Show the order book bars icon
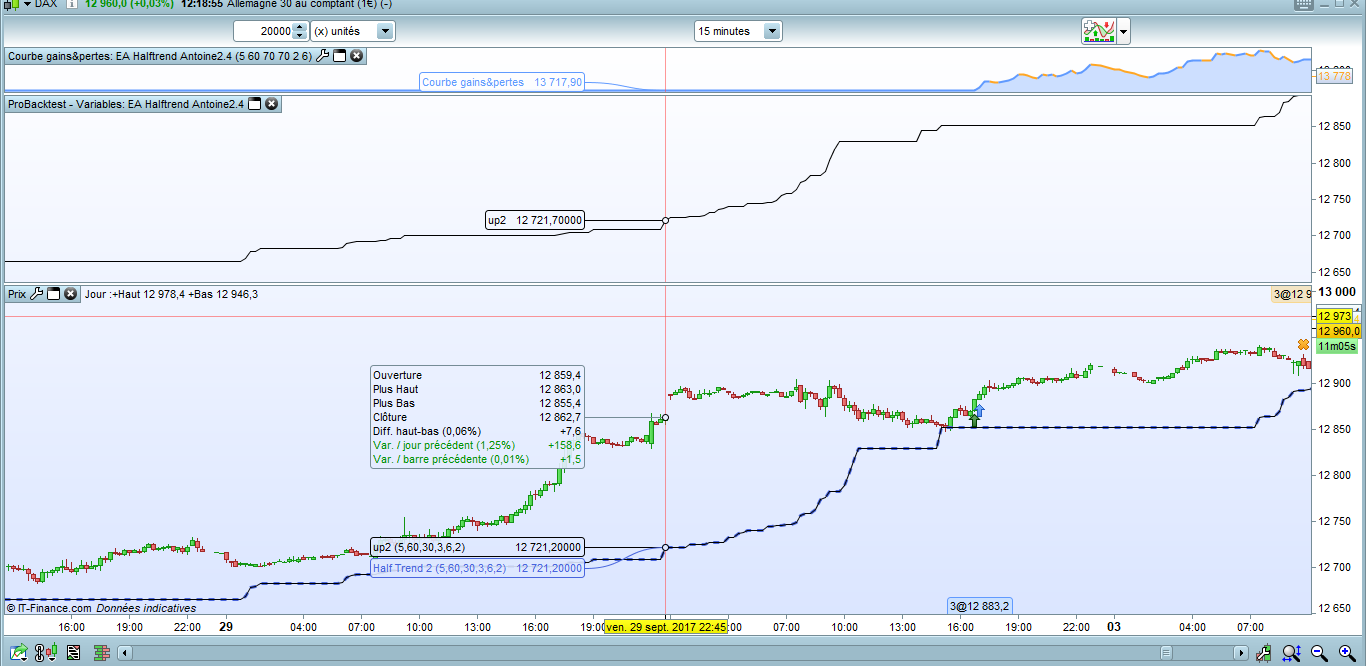The width and height of the screenshot is (1366, 666). pyautogui.click(x=101, y=653)
